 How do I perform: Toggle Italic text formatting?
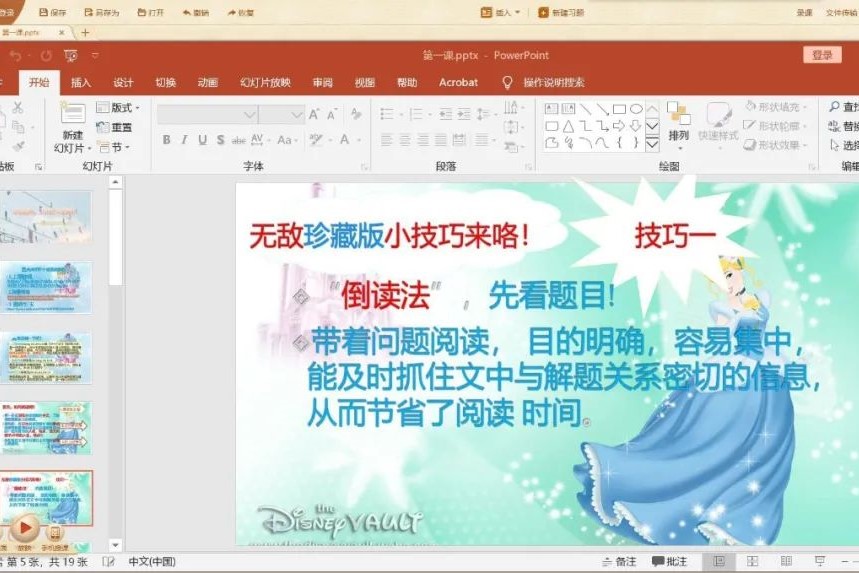[185, 140]
